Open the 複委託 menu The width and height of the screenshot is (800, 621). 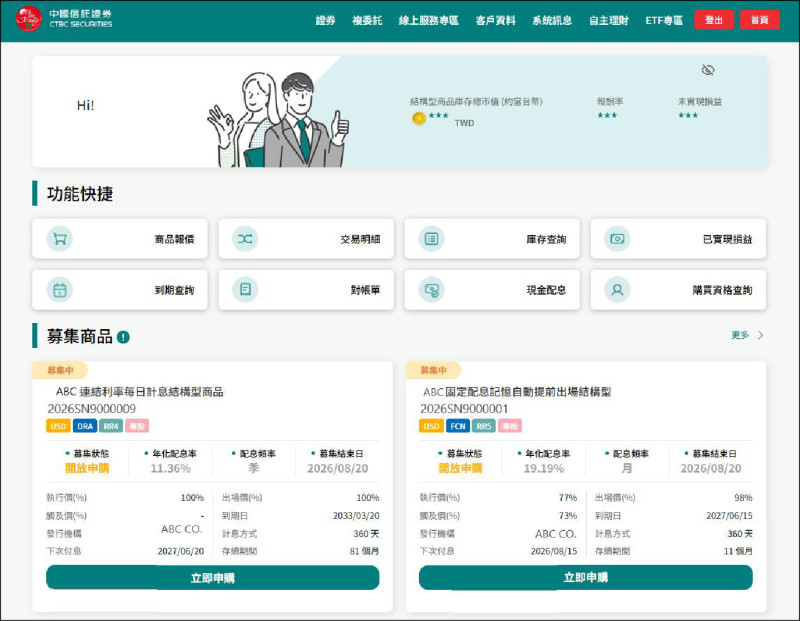[x=367, y=20]
